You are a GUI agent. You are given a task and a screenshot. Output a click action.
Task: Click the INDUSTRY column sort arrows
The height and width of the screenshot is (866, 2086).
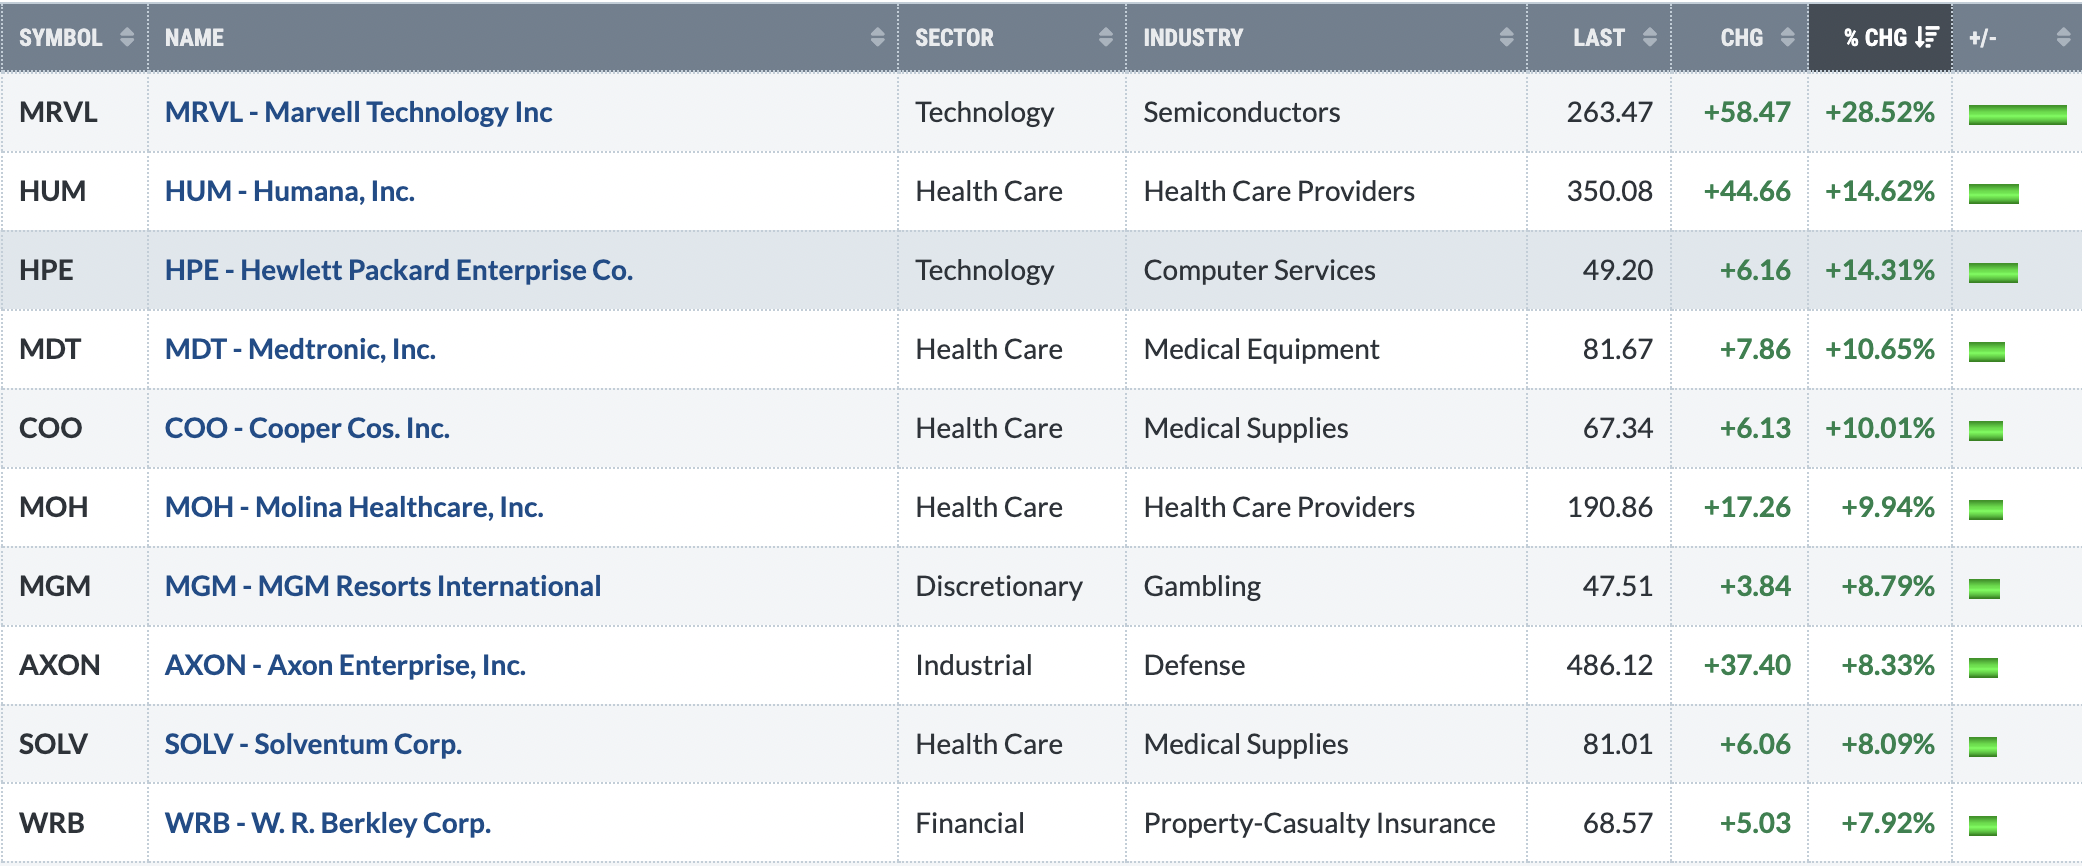coord(1506,38)
